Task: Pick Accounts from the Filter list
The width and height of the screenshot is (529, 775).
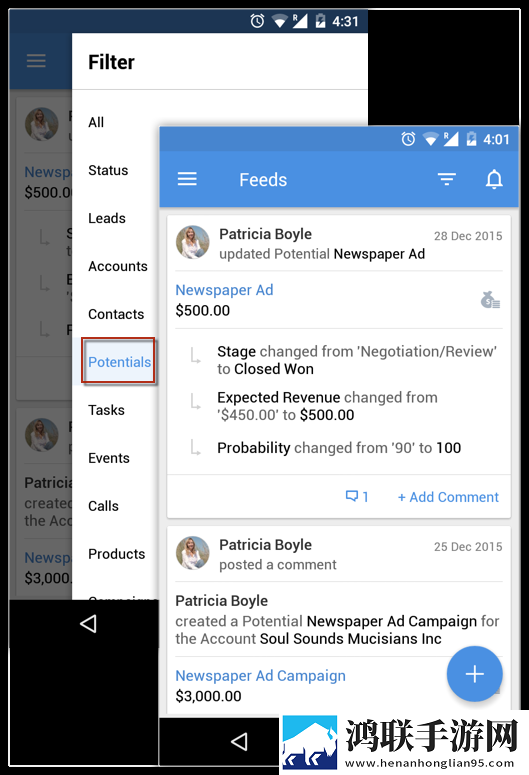Action: pos(118,266)
